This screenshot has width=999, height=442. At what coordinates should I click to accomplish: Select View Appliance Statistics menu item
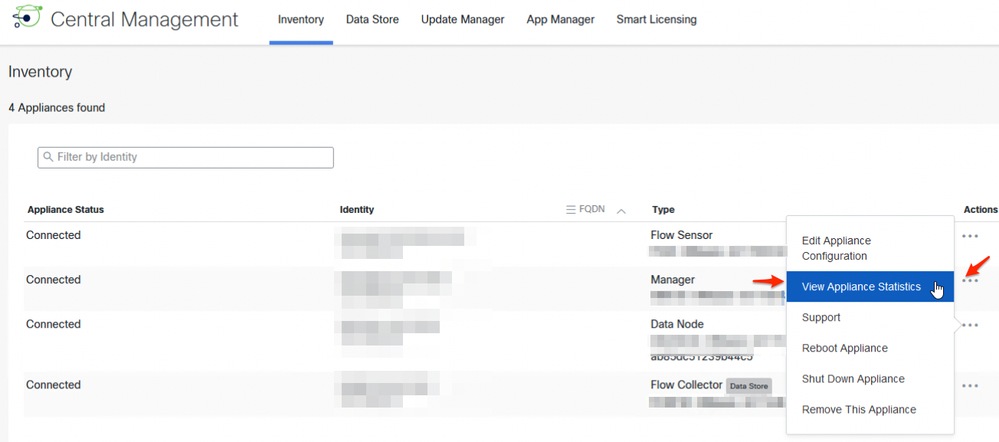861,287
